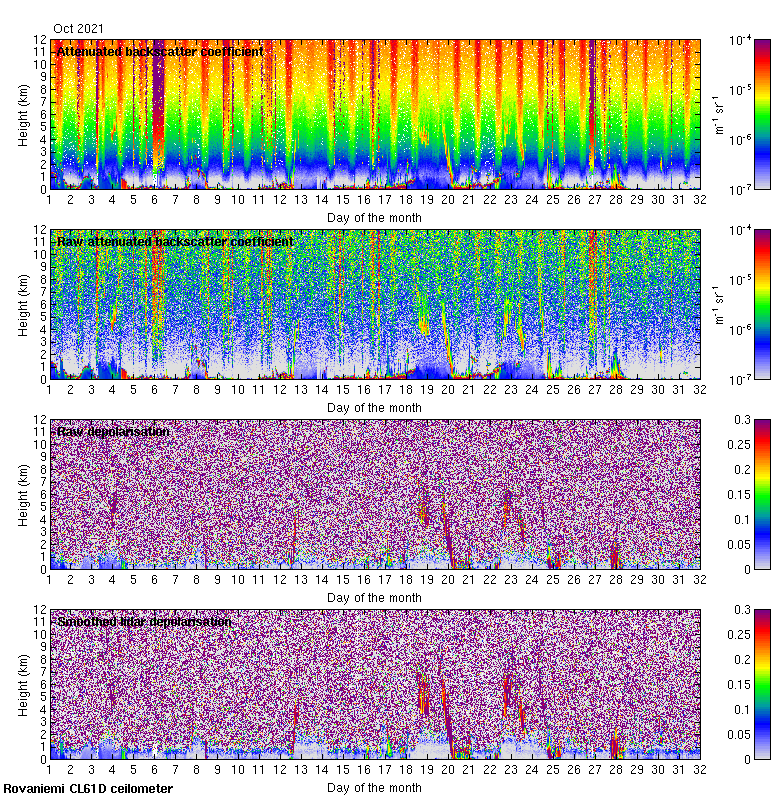This screenshot has width=780, height=800.
Task: Click the Day of the month label at the bottom
Action: 374,787
